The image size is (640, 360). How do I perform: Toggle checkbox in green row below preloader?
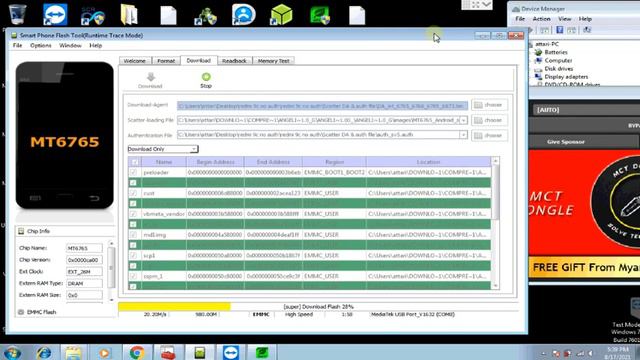click(x=133, y=183)
